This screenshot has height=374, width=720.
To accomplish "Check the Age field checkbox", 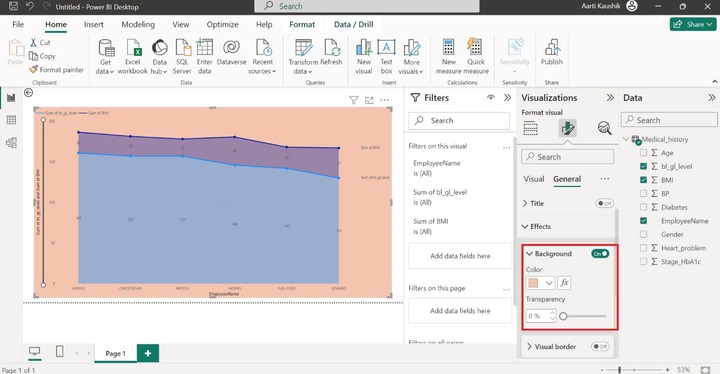I will [643, 153].
